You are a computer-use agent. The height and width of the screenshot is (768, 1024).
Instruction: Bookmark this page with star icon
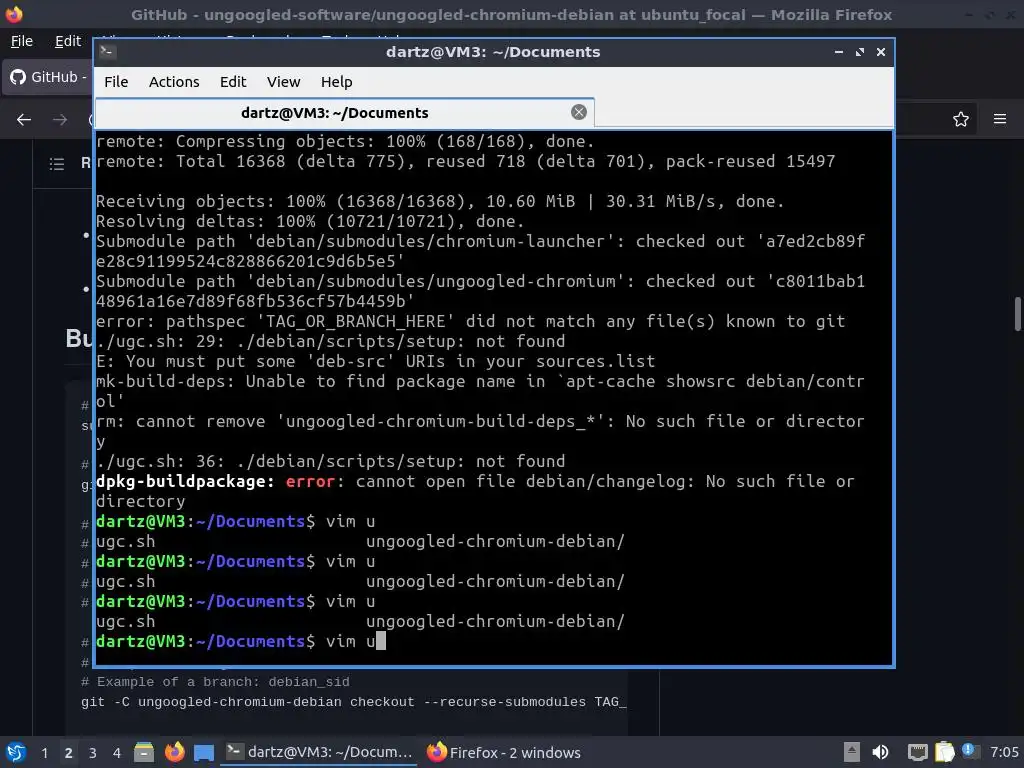[x=961, y=120]
